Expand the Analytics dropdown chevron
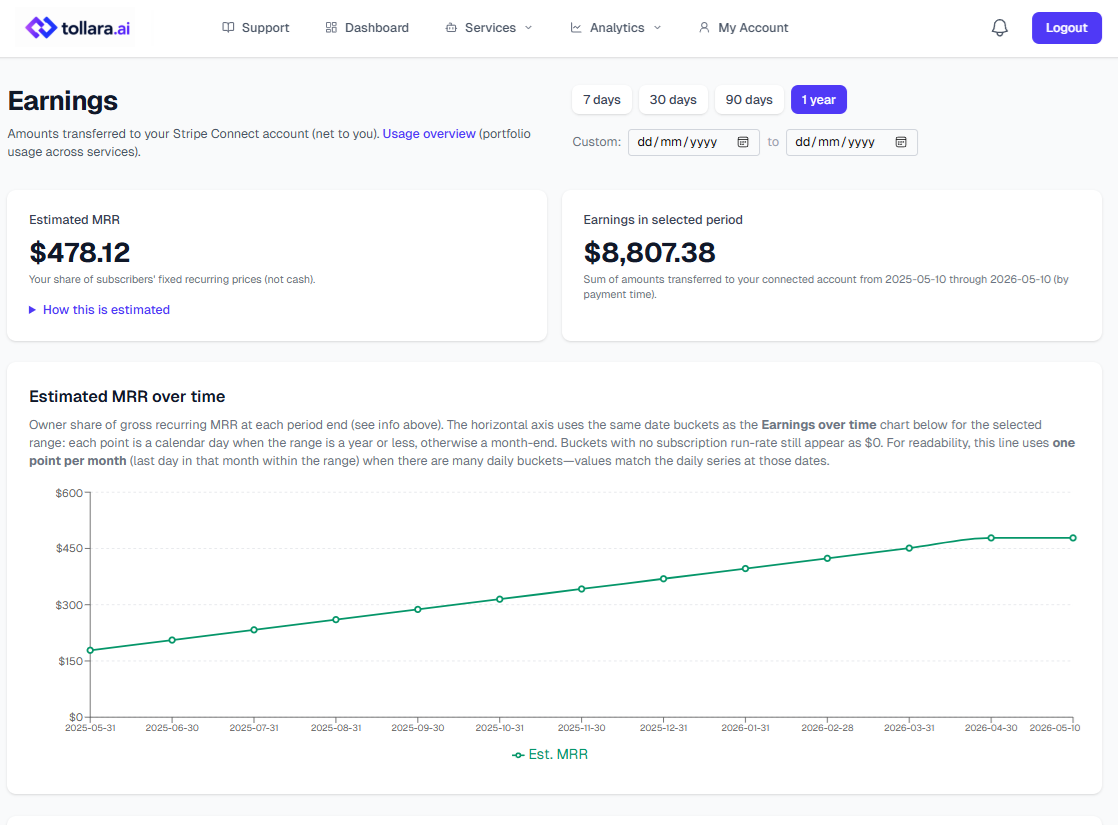The image size is (1118, 825). 657,28
